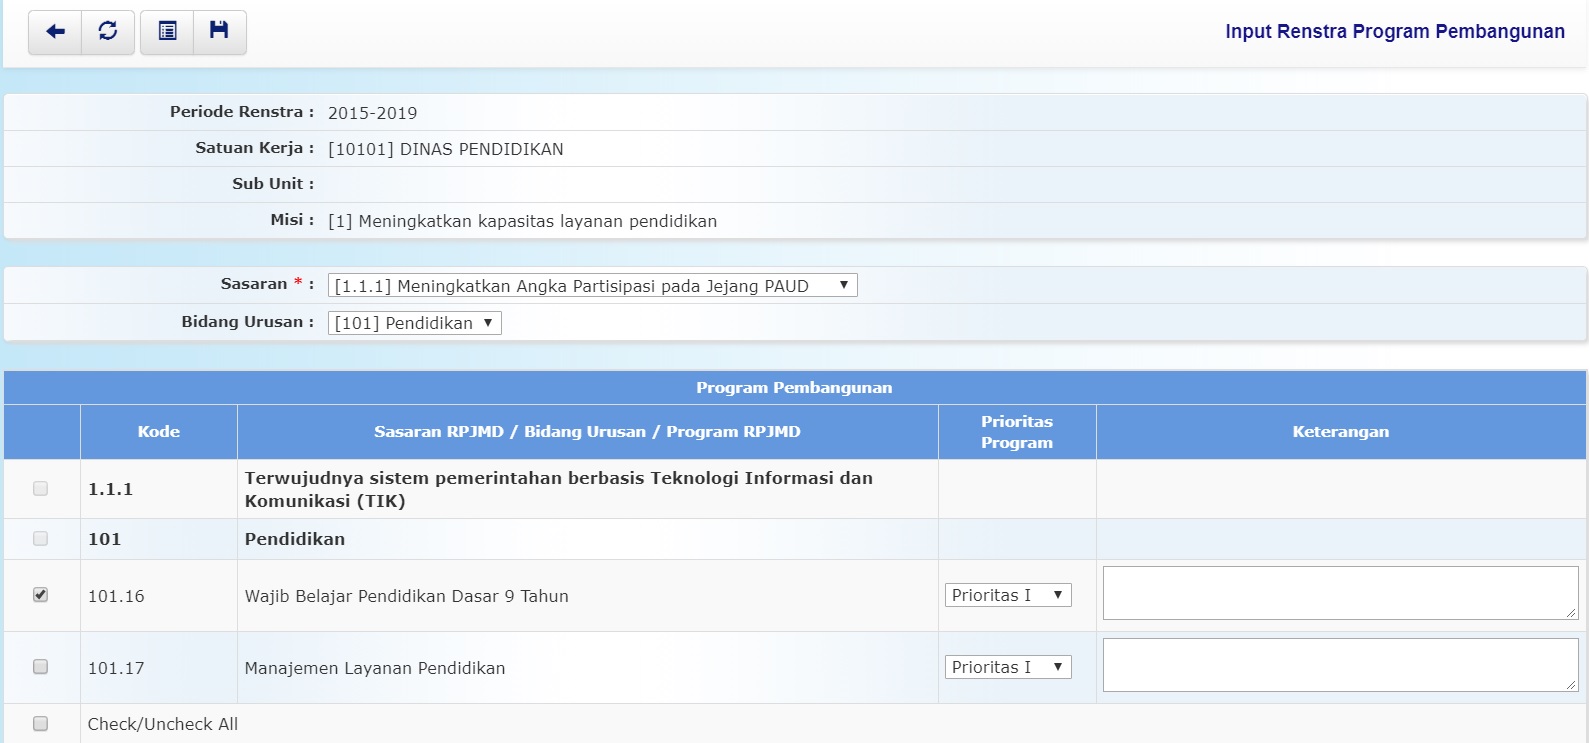Click the Check/Uncheck All label

(x=163, y=724)
